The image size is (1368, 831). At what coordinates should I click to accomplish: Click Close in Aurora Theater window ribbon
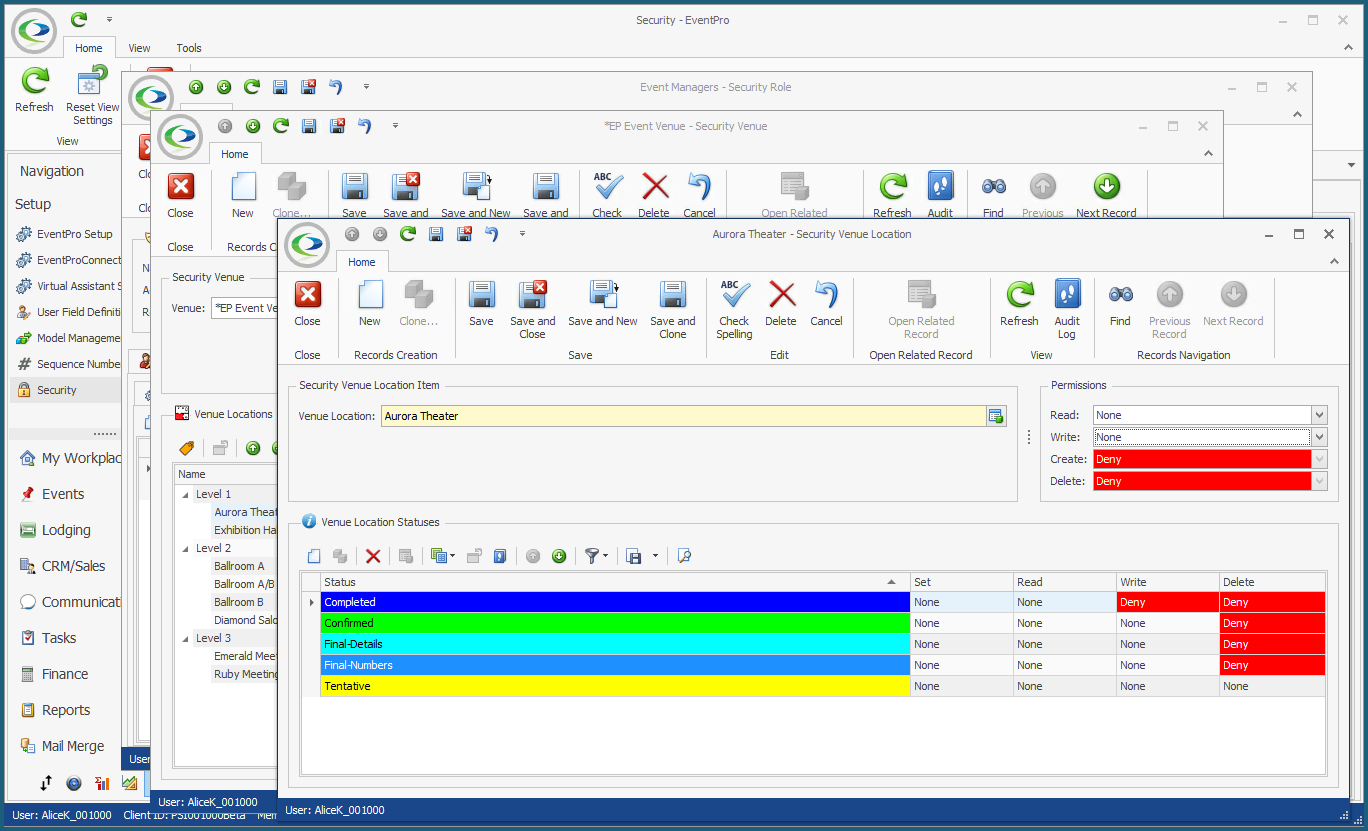tap(307, 304)
